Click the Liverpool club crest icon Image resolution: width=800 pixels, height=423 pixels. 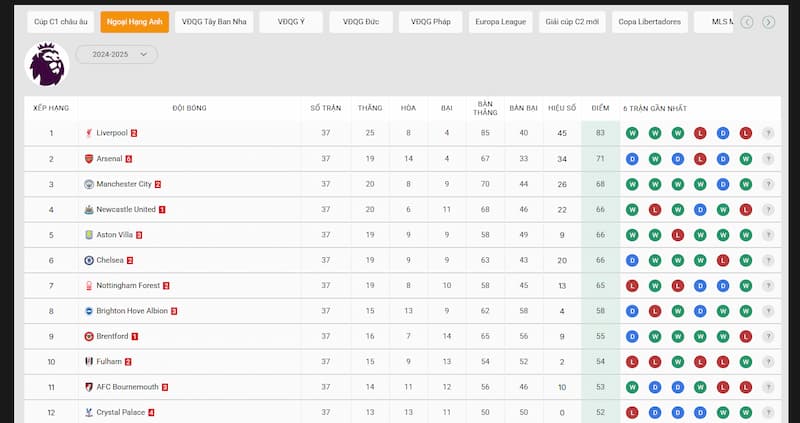point(89,133)
